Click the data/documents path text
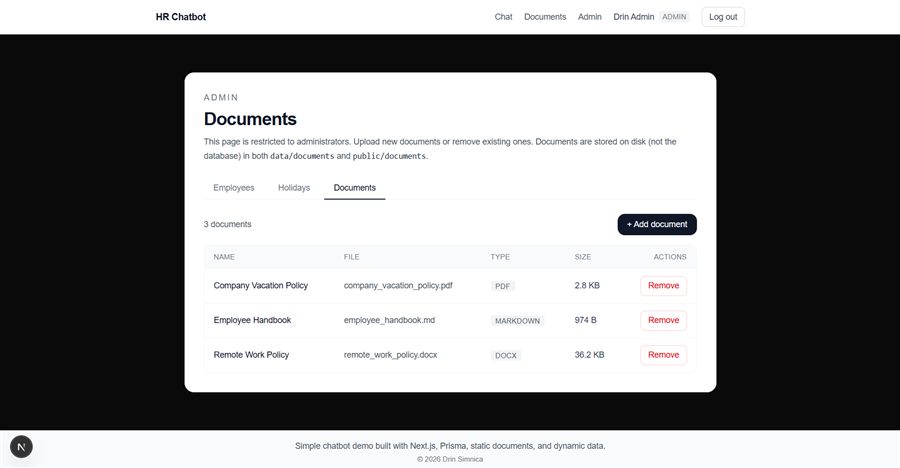900x468 pixels. (x=302, y=156)
